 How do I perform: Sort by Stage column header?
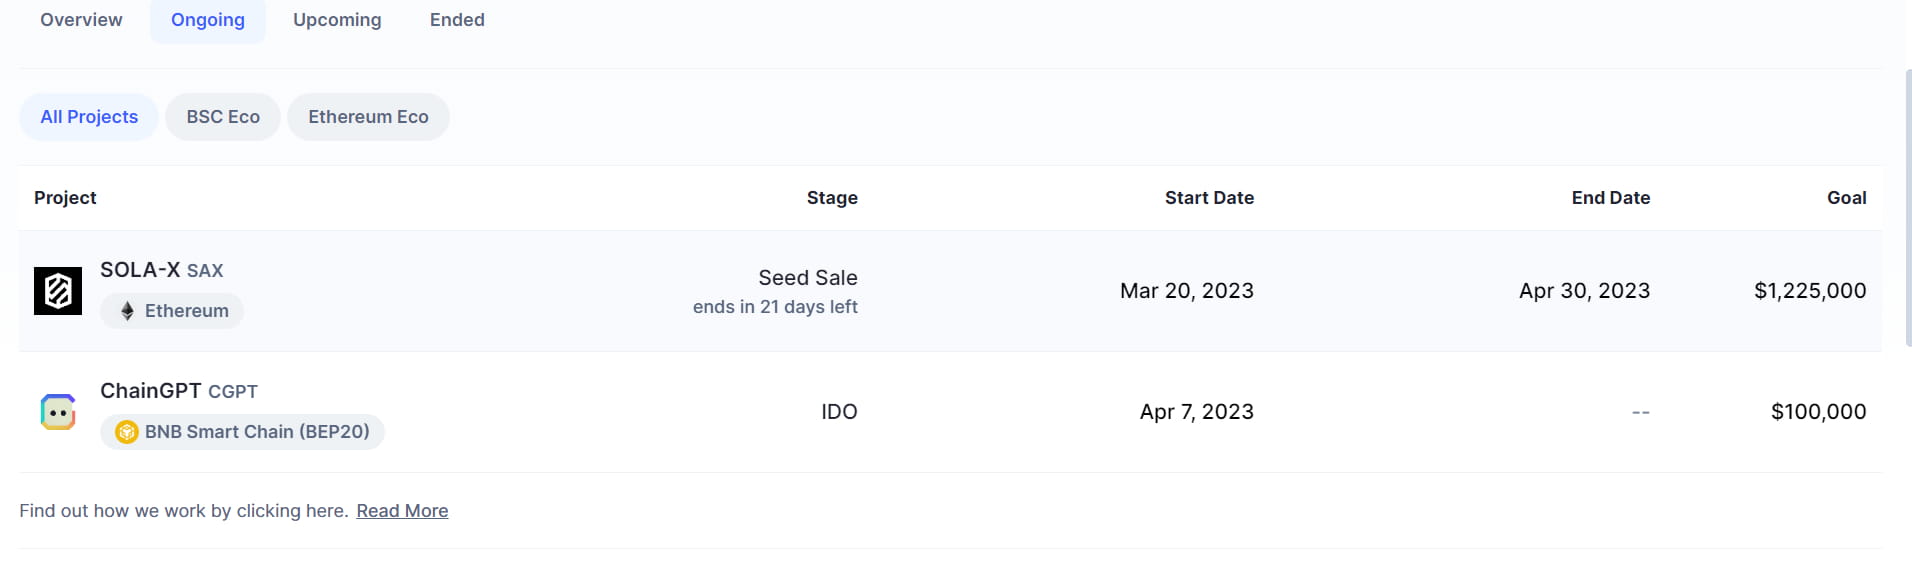pos(832,198)
